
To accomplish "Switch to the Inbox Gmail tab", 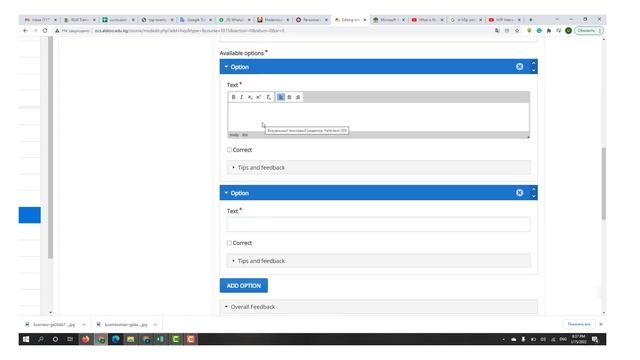I will [x=40, y=20].
